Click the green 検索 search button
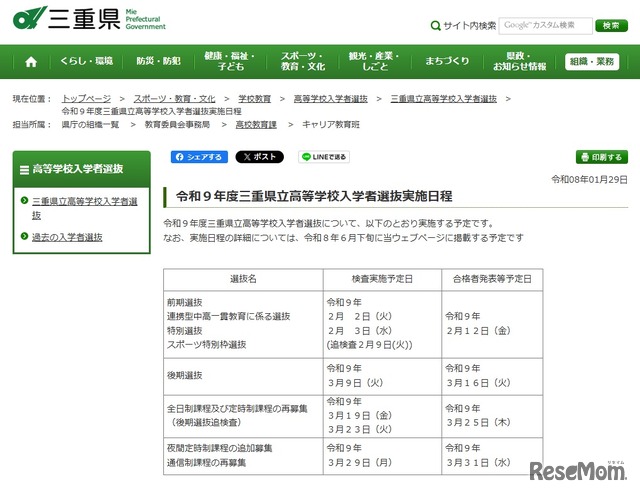This screenshot has height=494, width=640. point(611,26)
